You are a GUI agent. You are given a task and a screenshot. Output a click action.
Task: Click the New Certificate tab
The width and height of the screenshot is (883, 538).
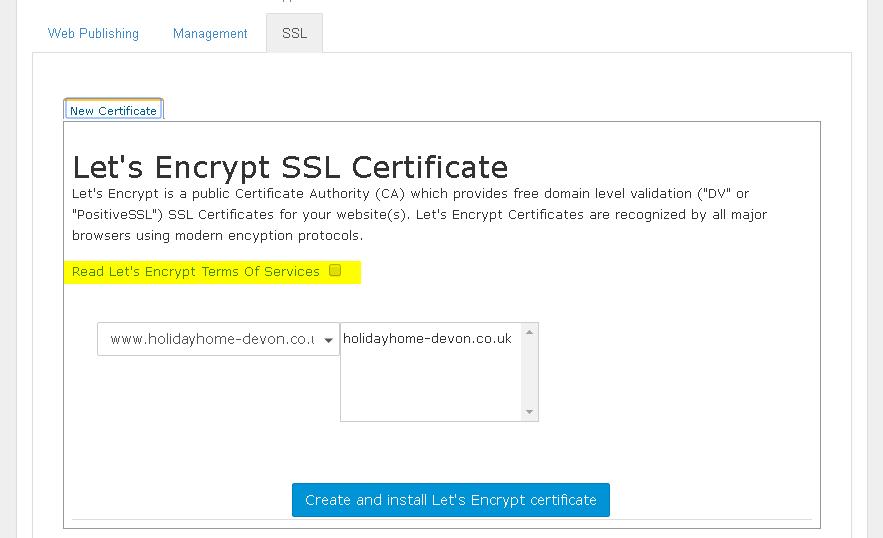coord(113,110)
